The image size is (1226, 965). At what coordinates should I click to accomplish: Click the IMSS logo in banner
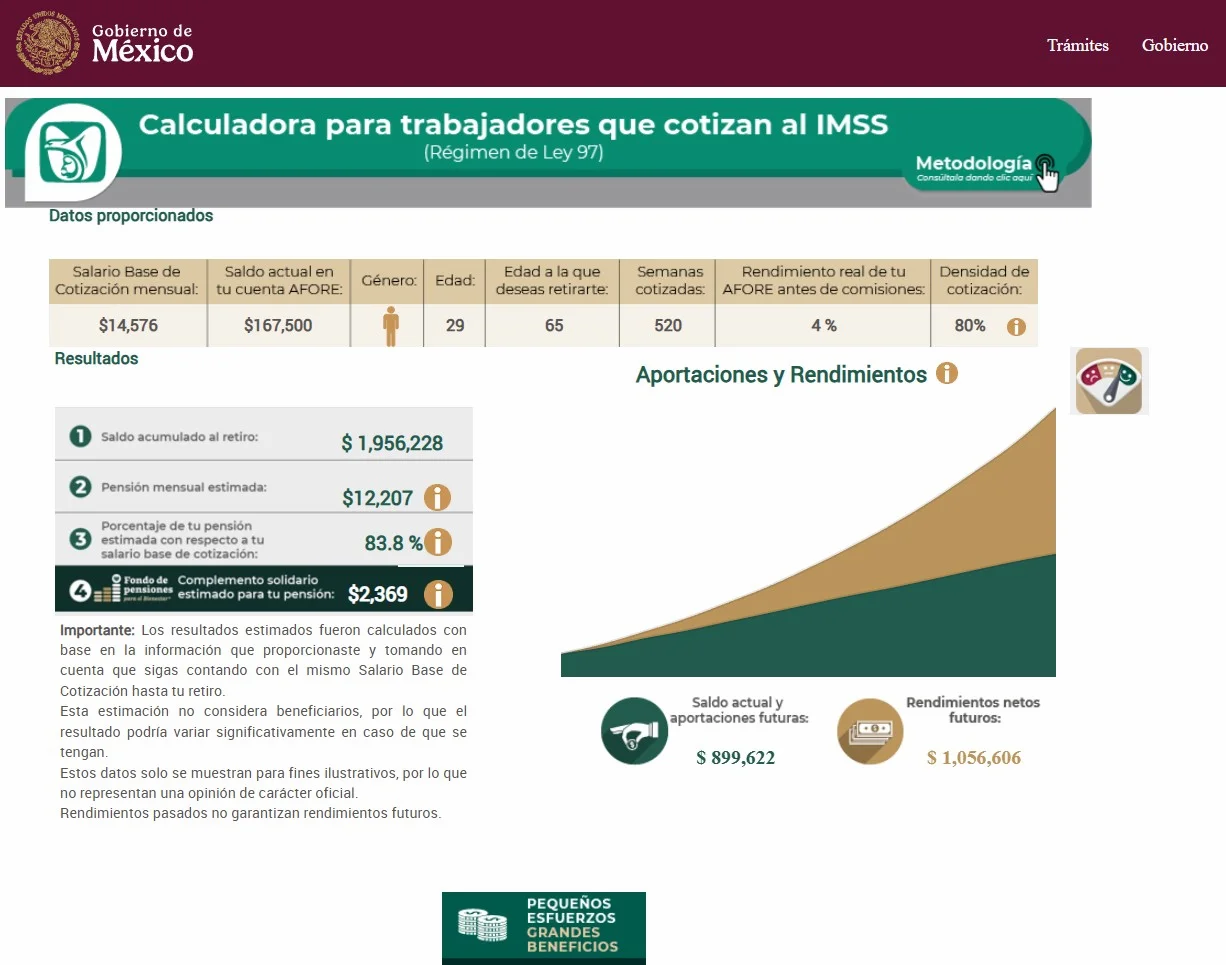click(x=72, y=151)
